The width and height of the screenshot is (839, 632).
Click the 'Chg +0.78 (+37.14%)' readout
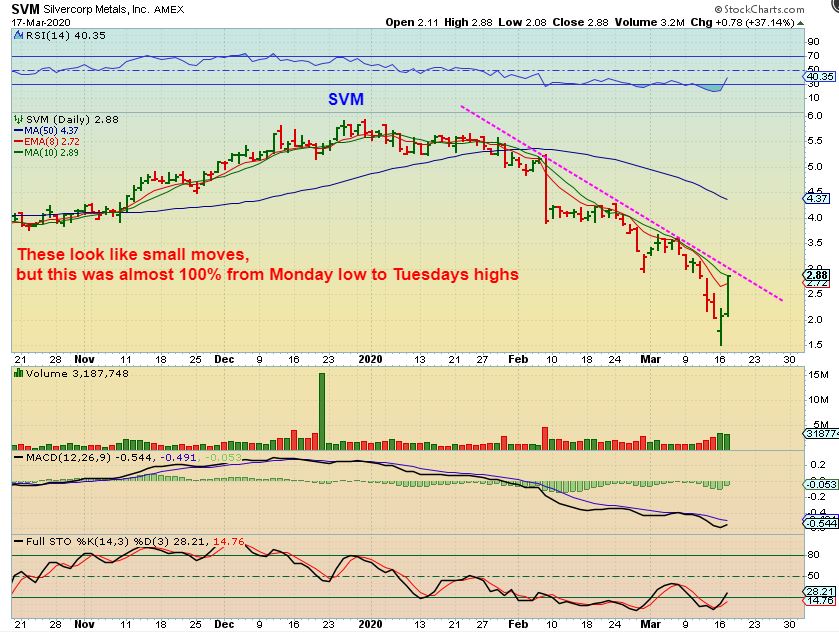click(x=742, y=22)
